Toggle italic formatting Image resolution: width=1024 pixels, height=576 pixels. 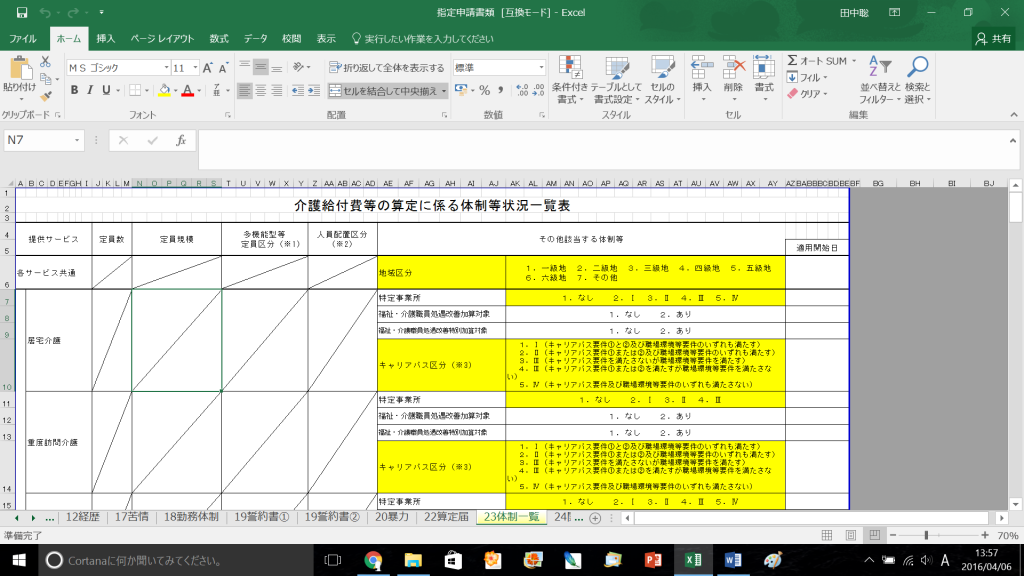(x=90, y=90)
